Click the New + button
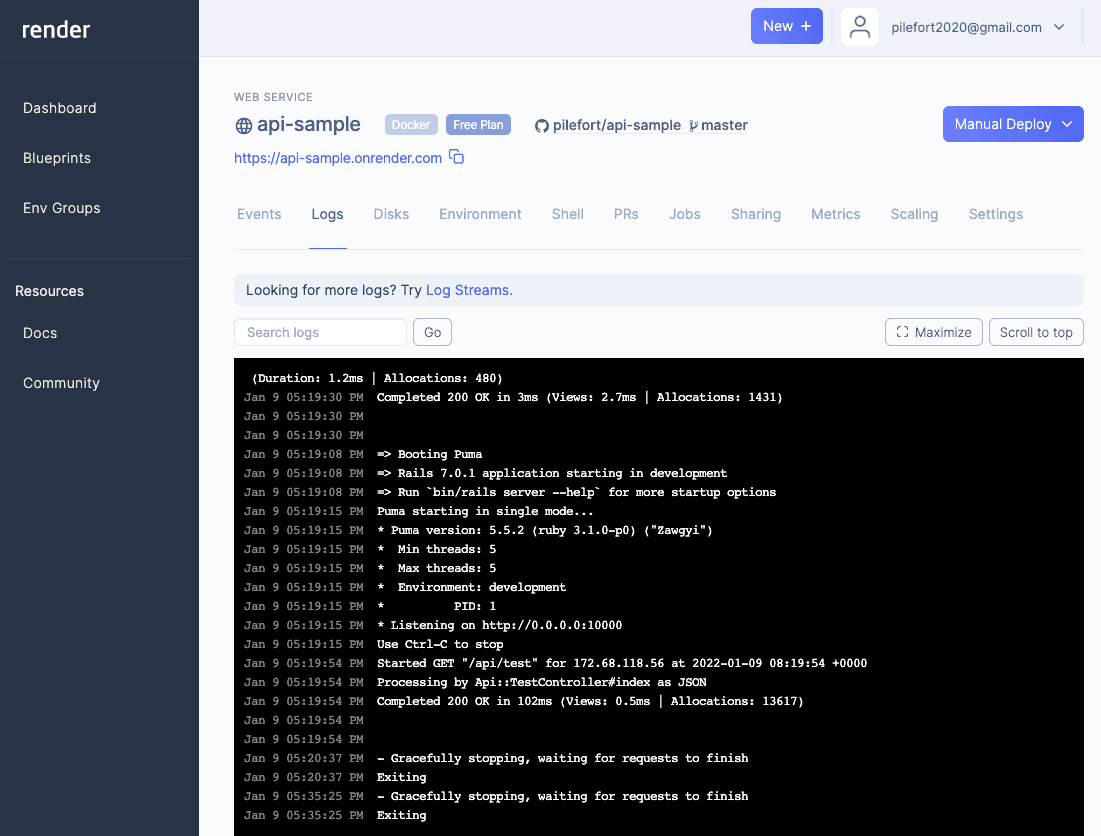The height and width of the screenshot is (836, 1101). point(786,26)
